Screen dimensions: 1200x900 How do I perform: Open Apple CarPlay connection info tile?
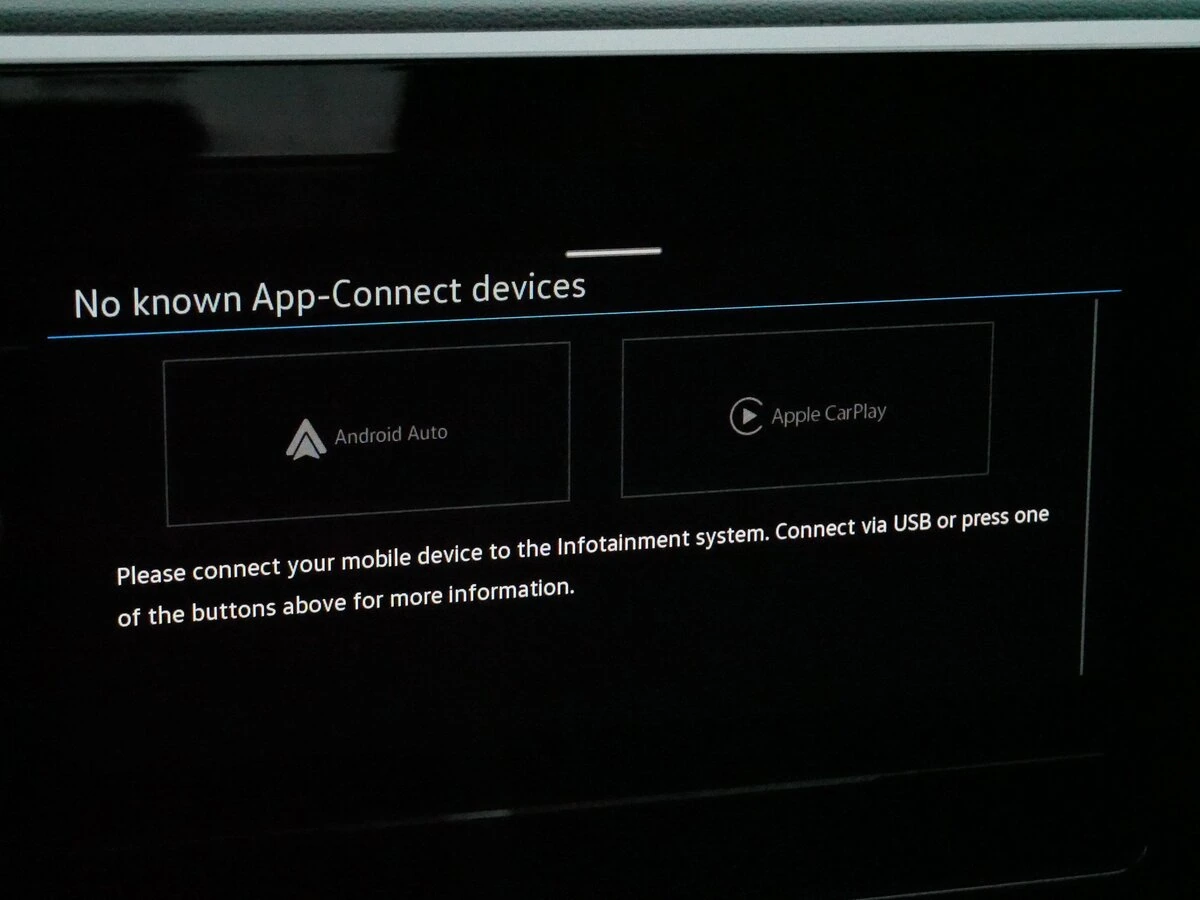[807, 410]
